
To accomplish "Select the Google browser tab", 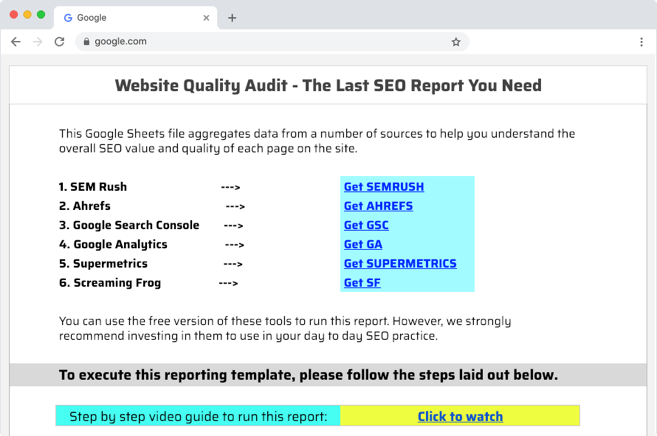I will coord(130,17).
